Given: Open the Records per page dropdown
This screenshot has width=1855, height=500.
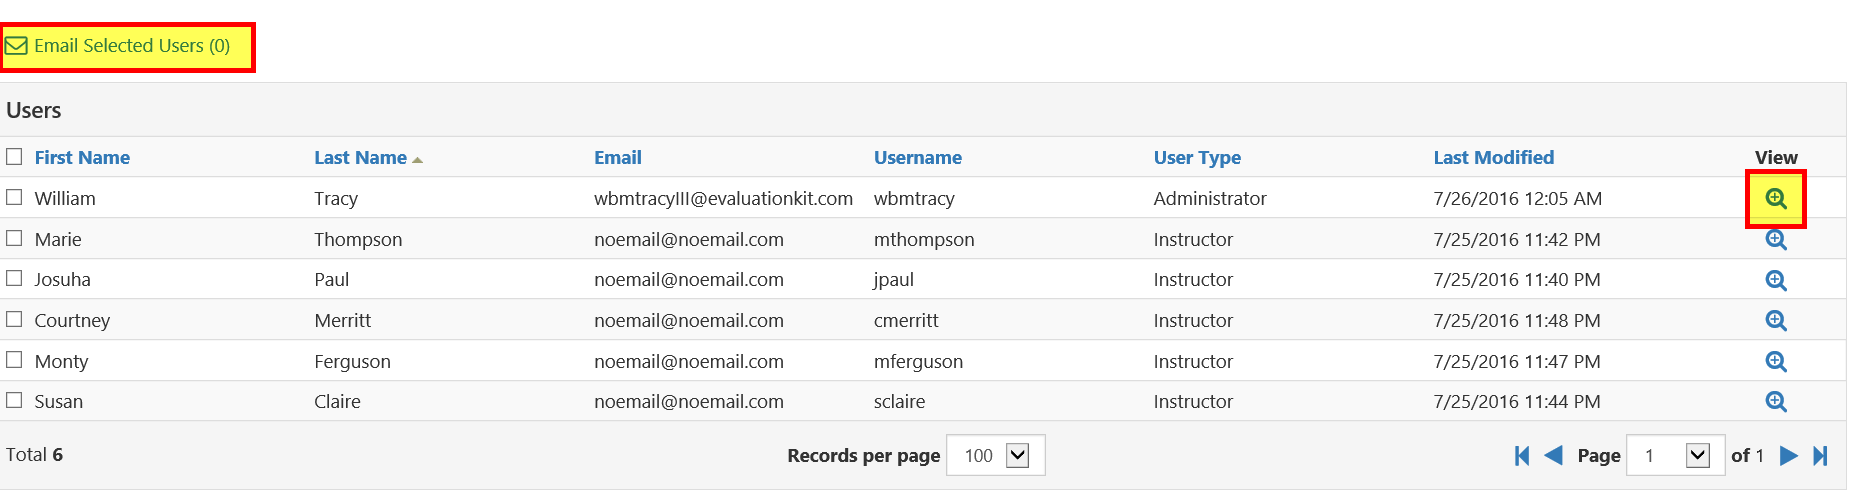Looking at the screenshot, I should coord(995,455).
